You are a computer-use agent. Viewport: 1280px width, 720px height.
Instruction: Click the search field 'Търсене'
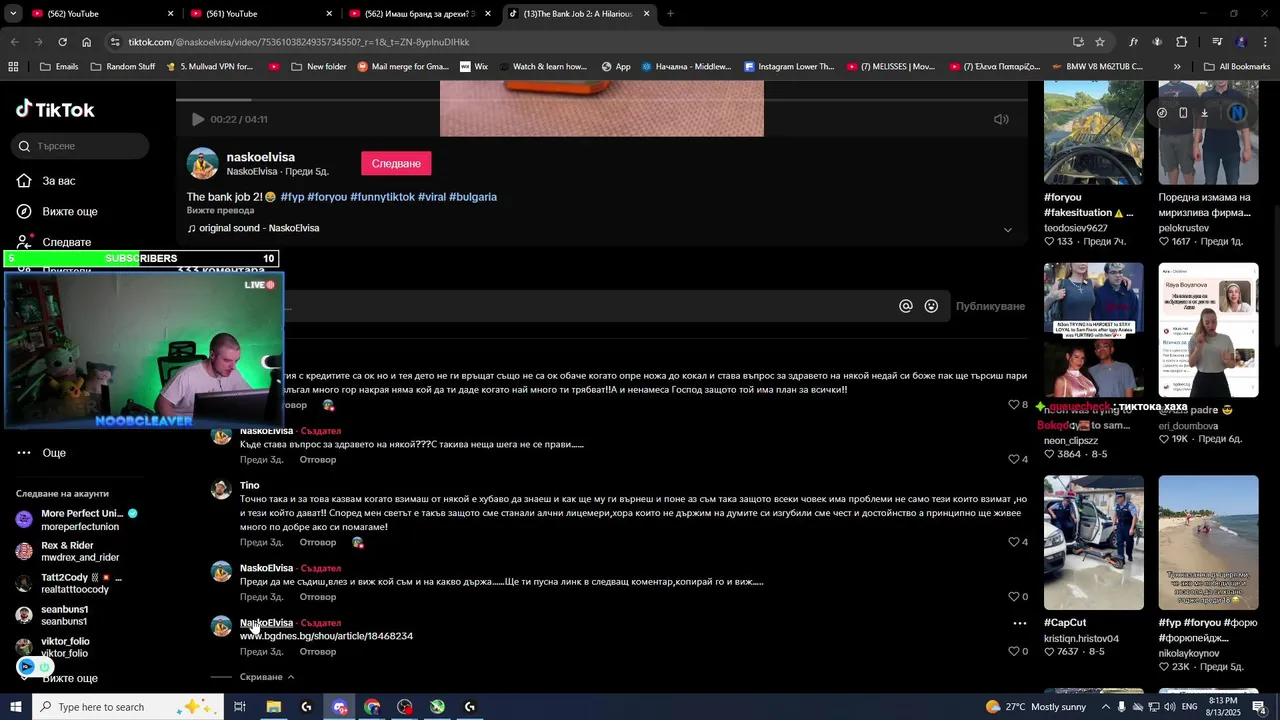coord(82,146)
